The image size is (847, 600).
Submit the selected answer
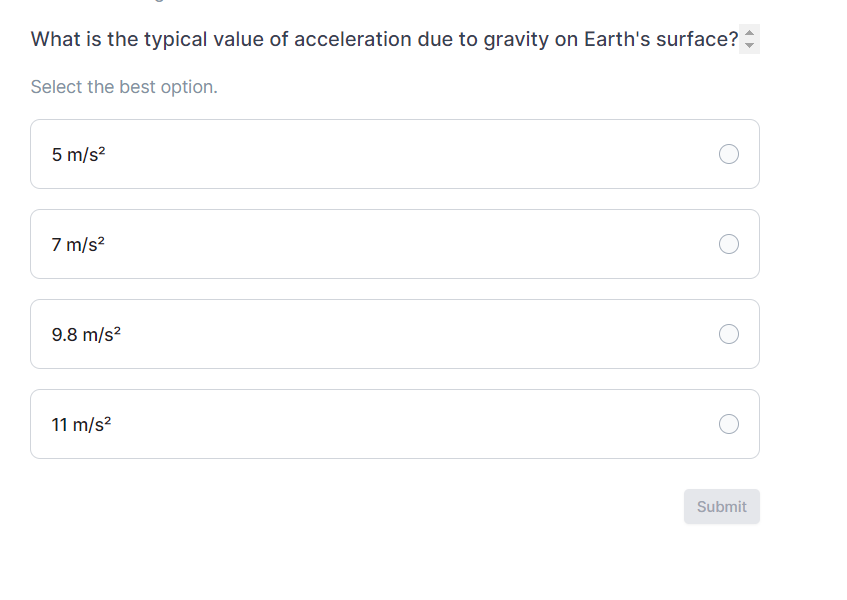tap(721, 506)
